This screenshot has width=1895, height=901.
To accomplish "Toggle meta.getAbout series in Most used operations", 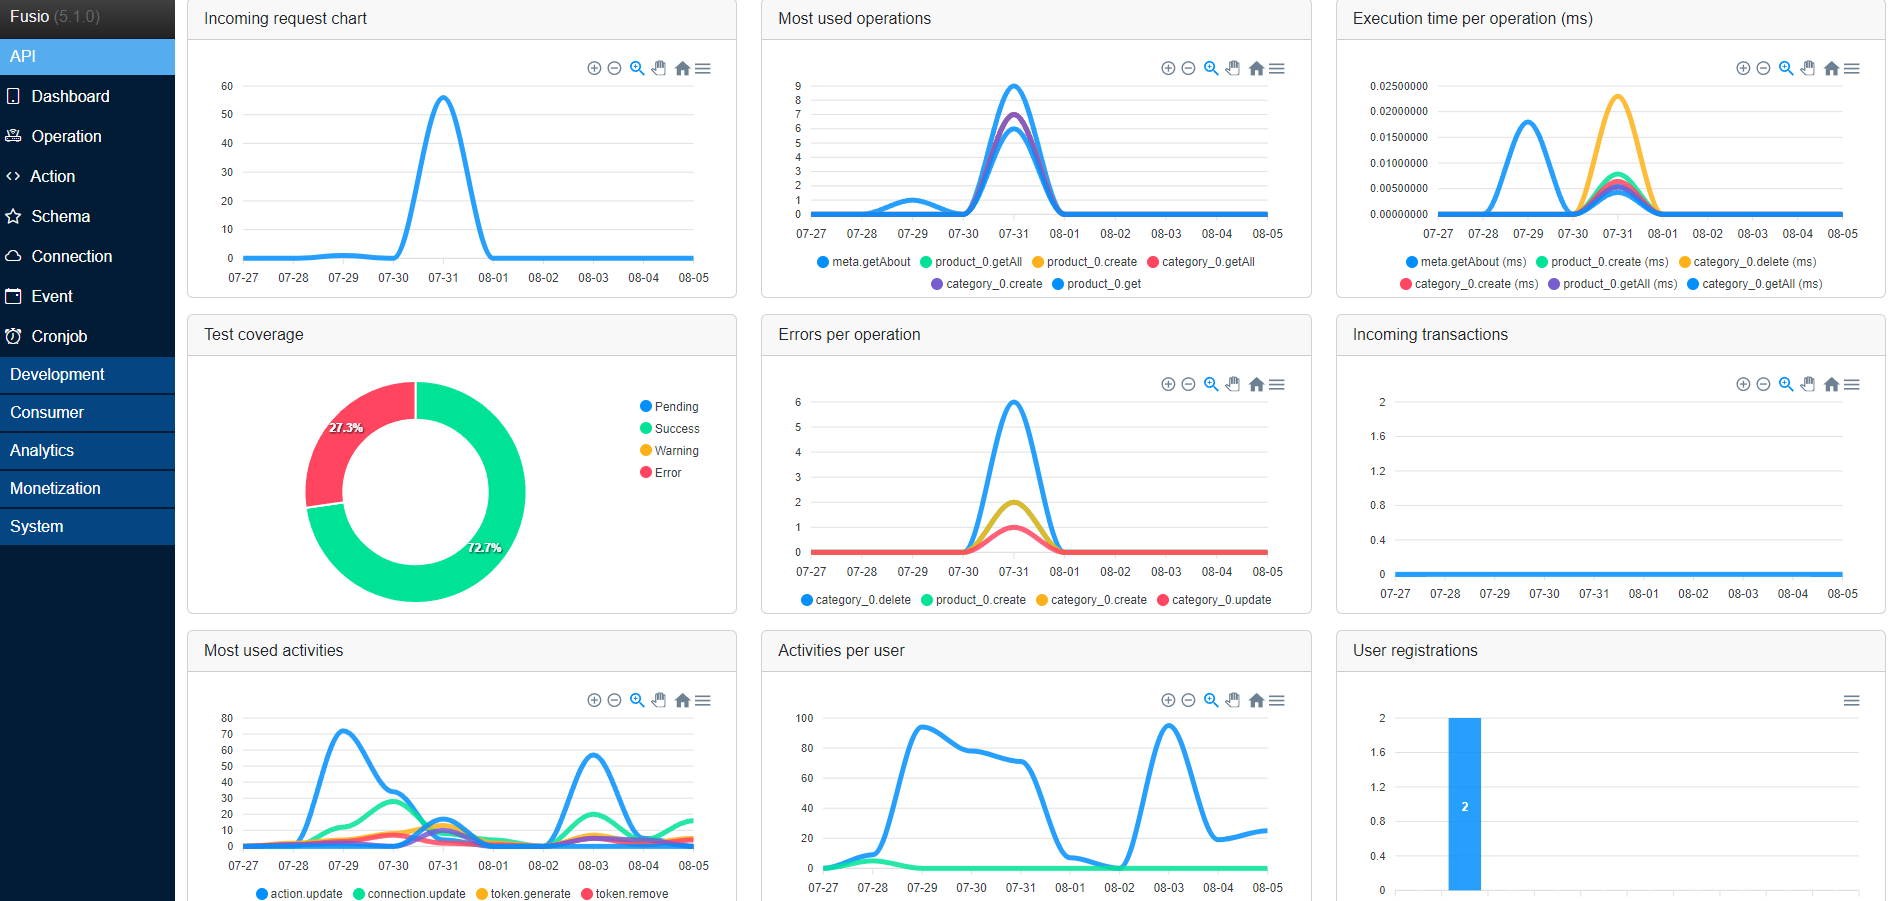I will point(864,262).
